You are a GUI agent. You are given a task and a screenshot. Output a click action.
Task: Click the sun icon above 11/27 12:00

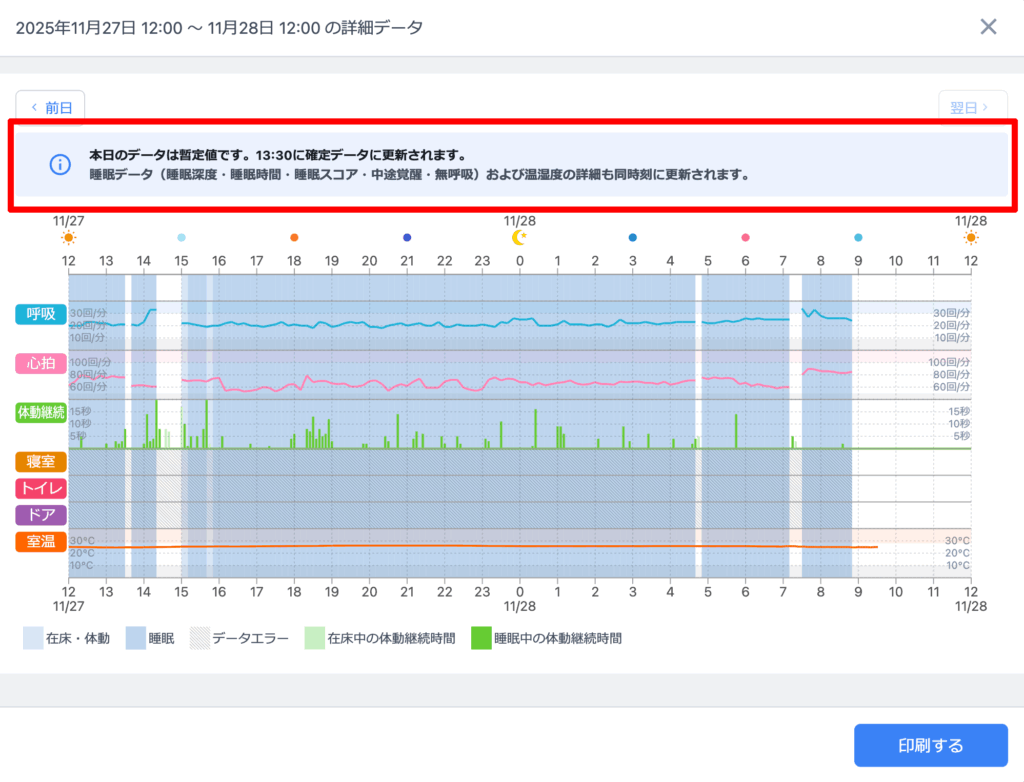(68, 237)
